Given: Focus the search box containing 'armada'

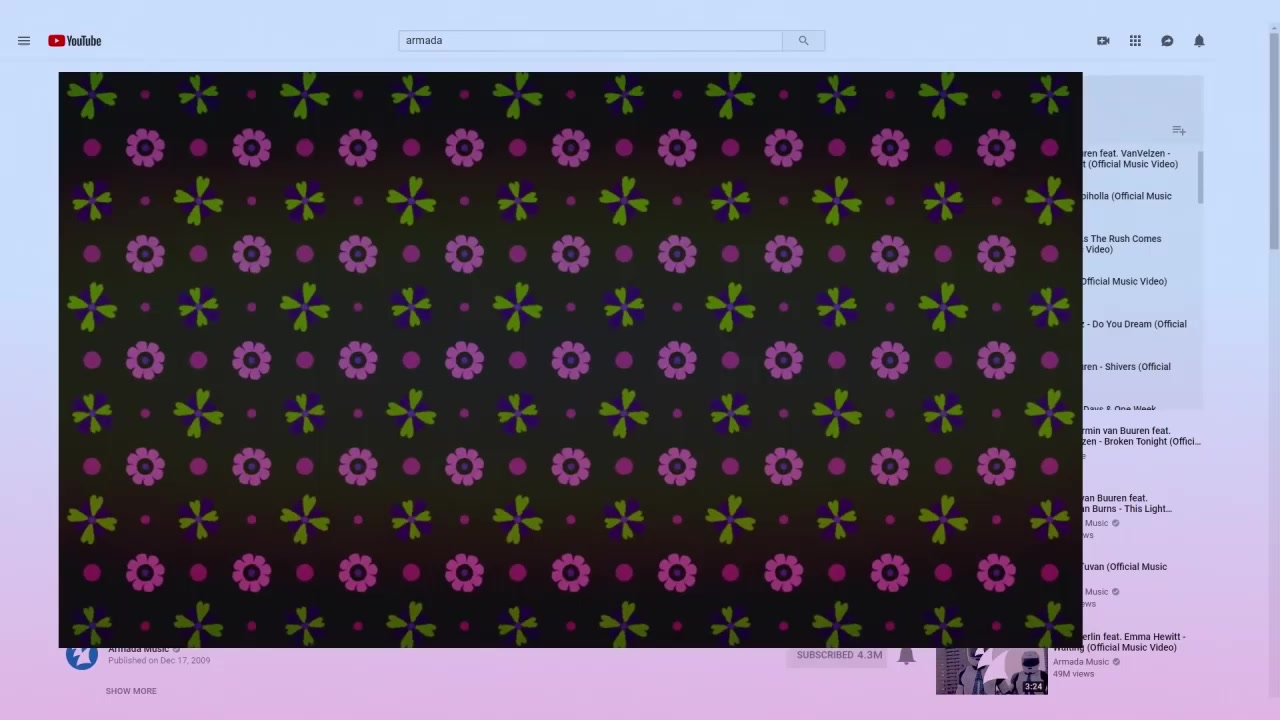Looking at the screenshot, I should [590, 41].
